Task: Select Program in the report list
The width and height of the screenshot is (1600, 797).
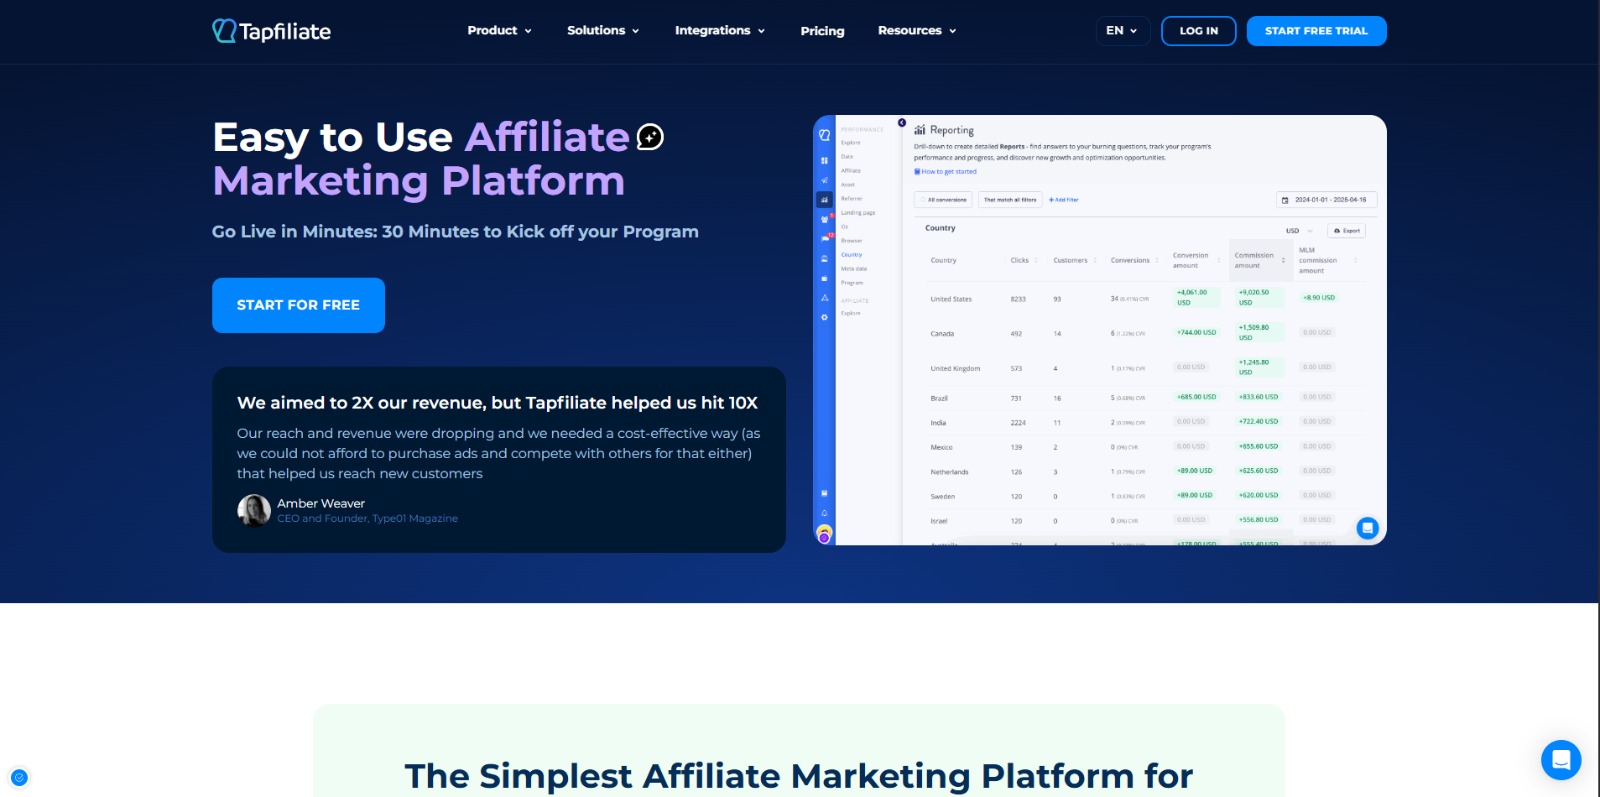Action: coord(851,283)
